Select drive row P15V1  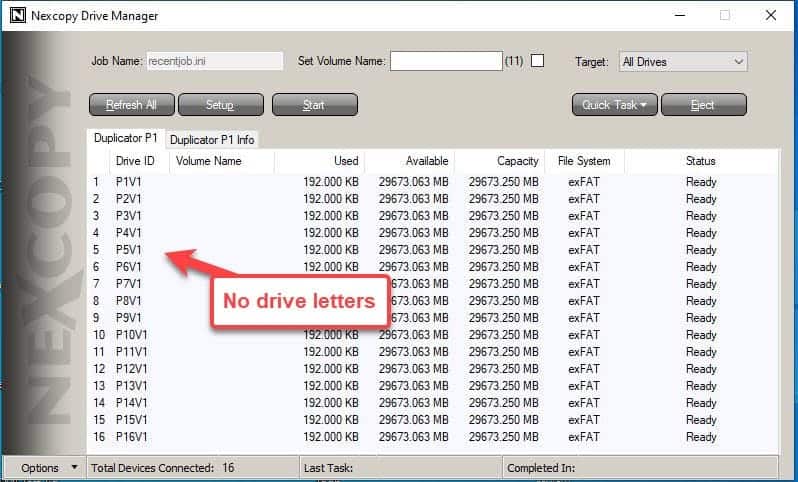click(x=433, y=420)
